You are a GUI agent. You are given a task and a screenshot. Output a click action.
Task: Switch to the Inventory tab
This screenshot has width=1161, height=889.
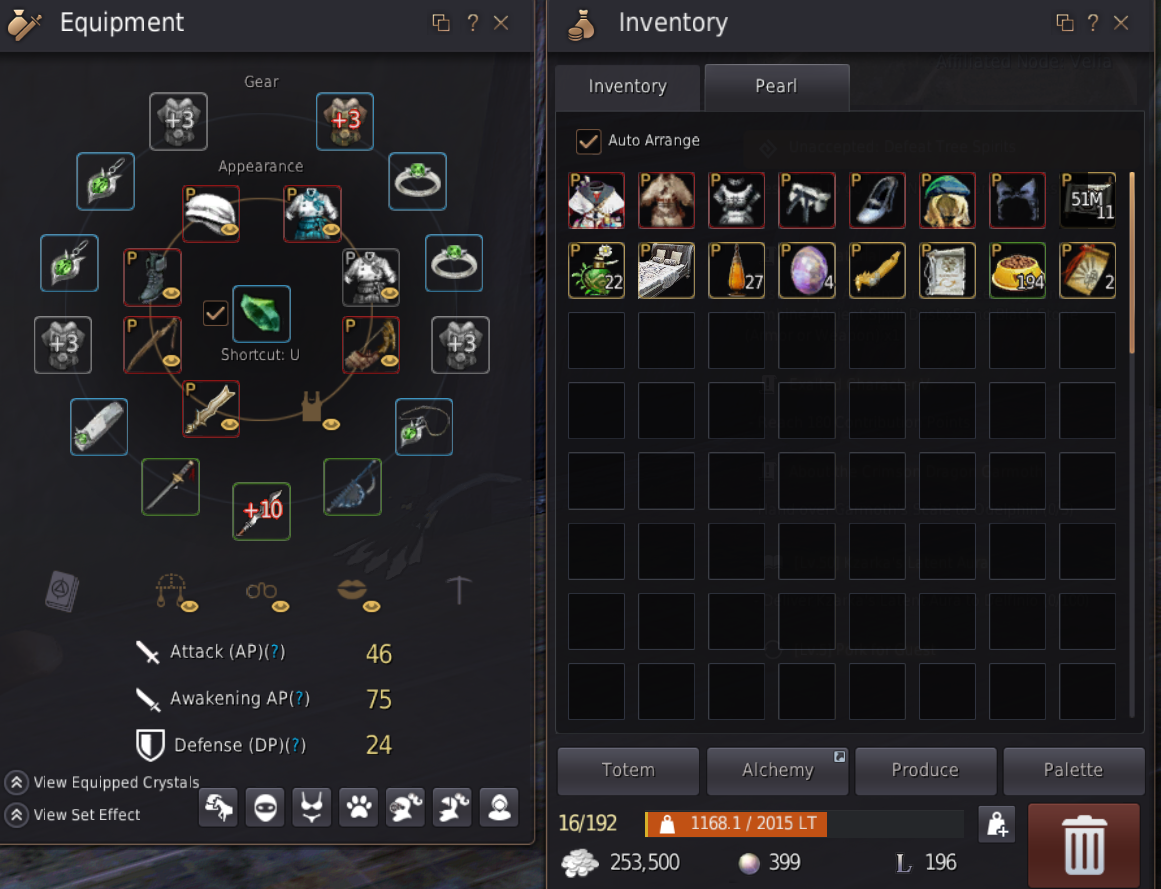click(627, 87)
